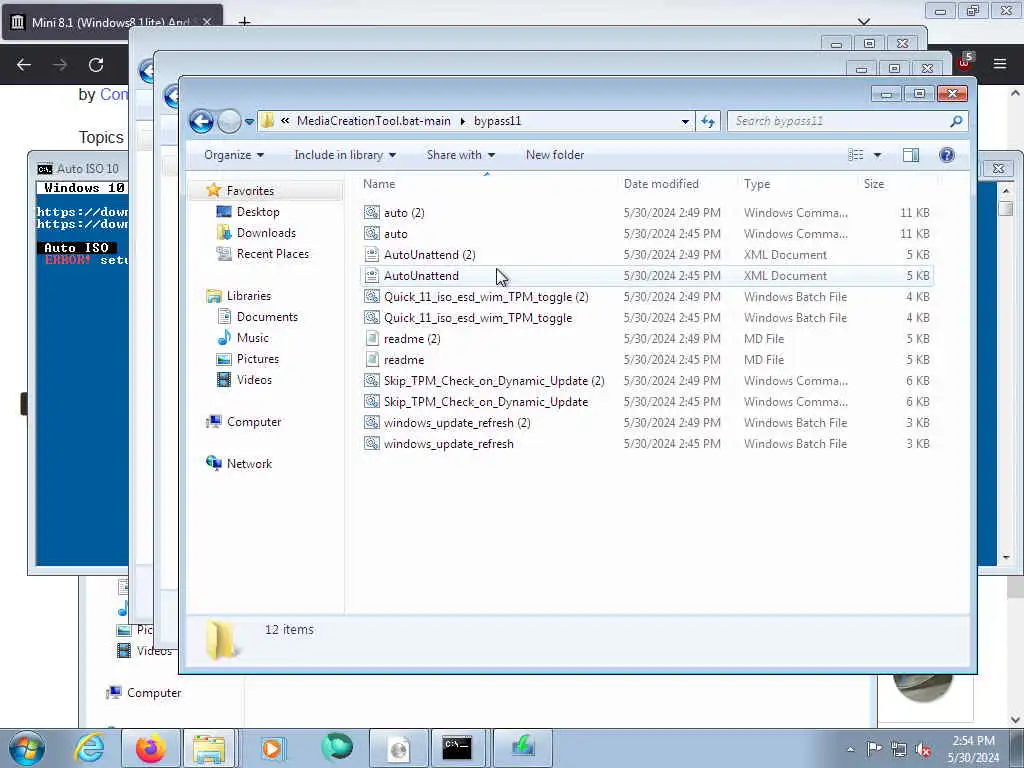This screenshot has width=1024, height=768.
Task: Select AutoUnattend (2) XML file icon
Action: pyautogui.click(x=372, y=255)
